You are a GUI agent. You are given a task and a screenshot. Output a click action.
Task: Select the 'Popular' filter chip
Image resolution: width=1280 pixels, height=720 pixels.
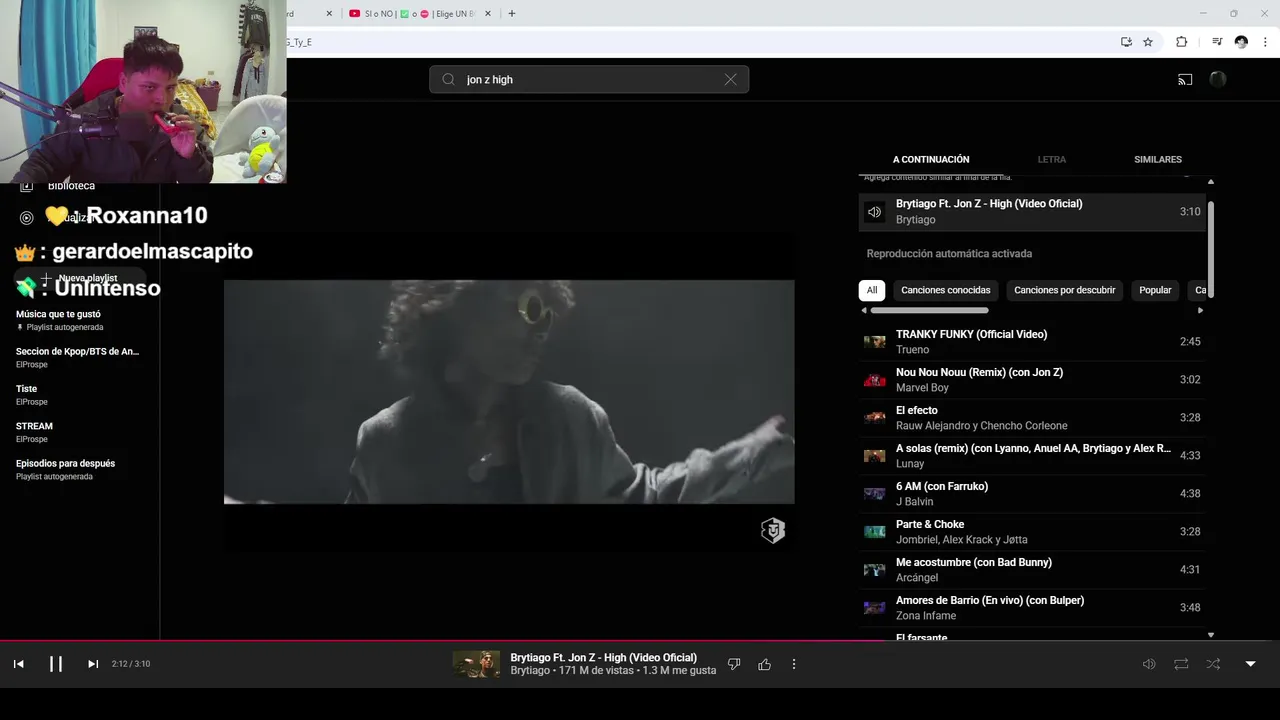tap(1155, 290)
